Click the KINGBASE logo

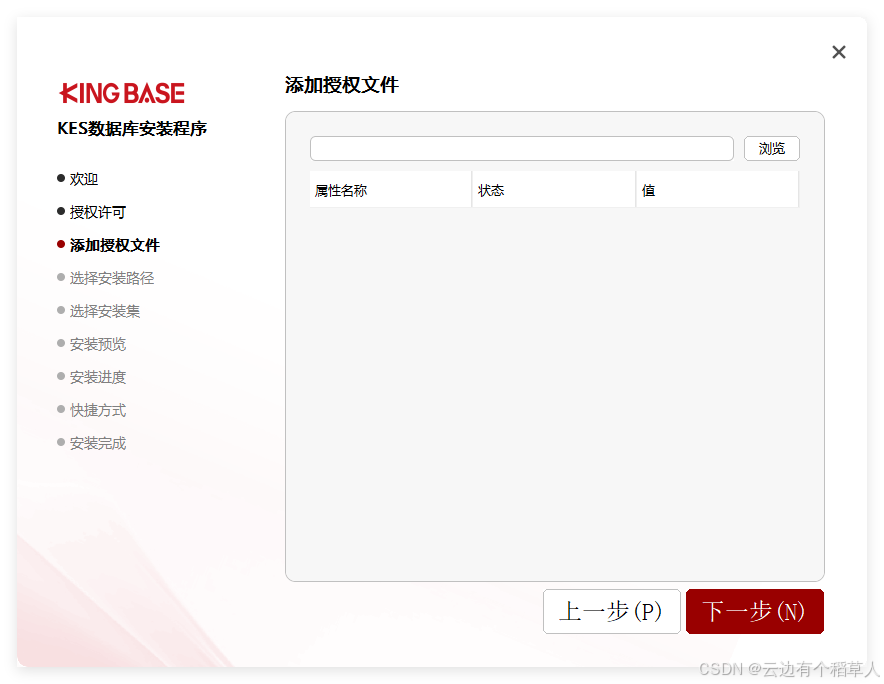pos(122,93)
